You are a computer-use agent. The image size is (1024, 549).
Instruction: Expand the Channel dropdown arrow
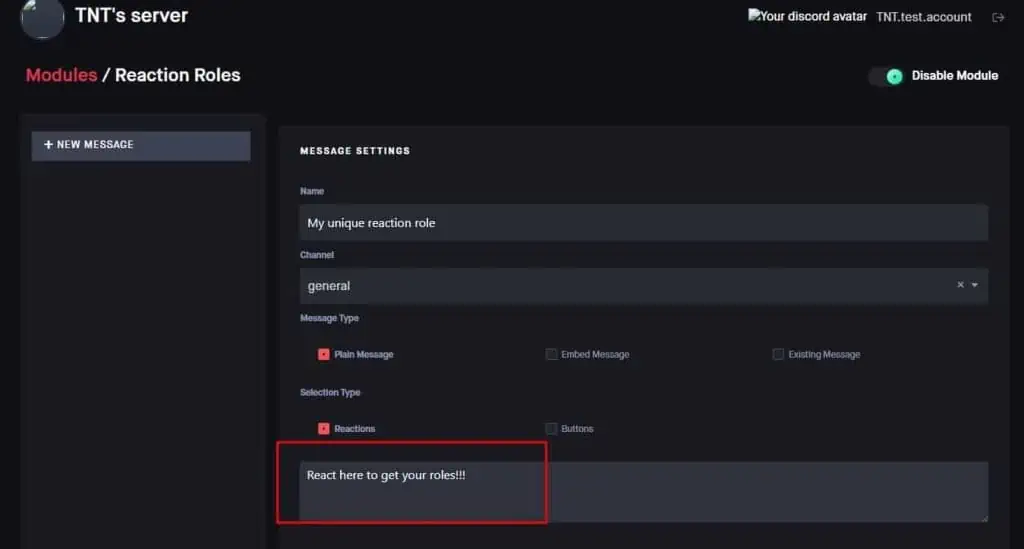coord(975,285)
